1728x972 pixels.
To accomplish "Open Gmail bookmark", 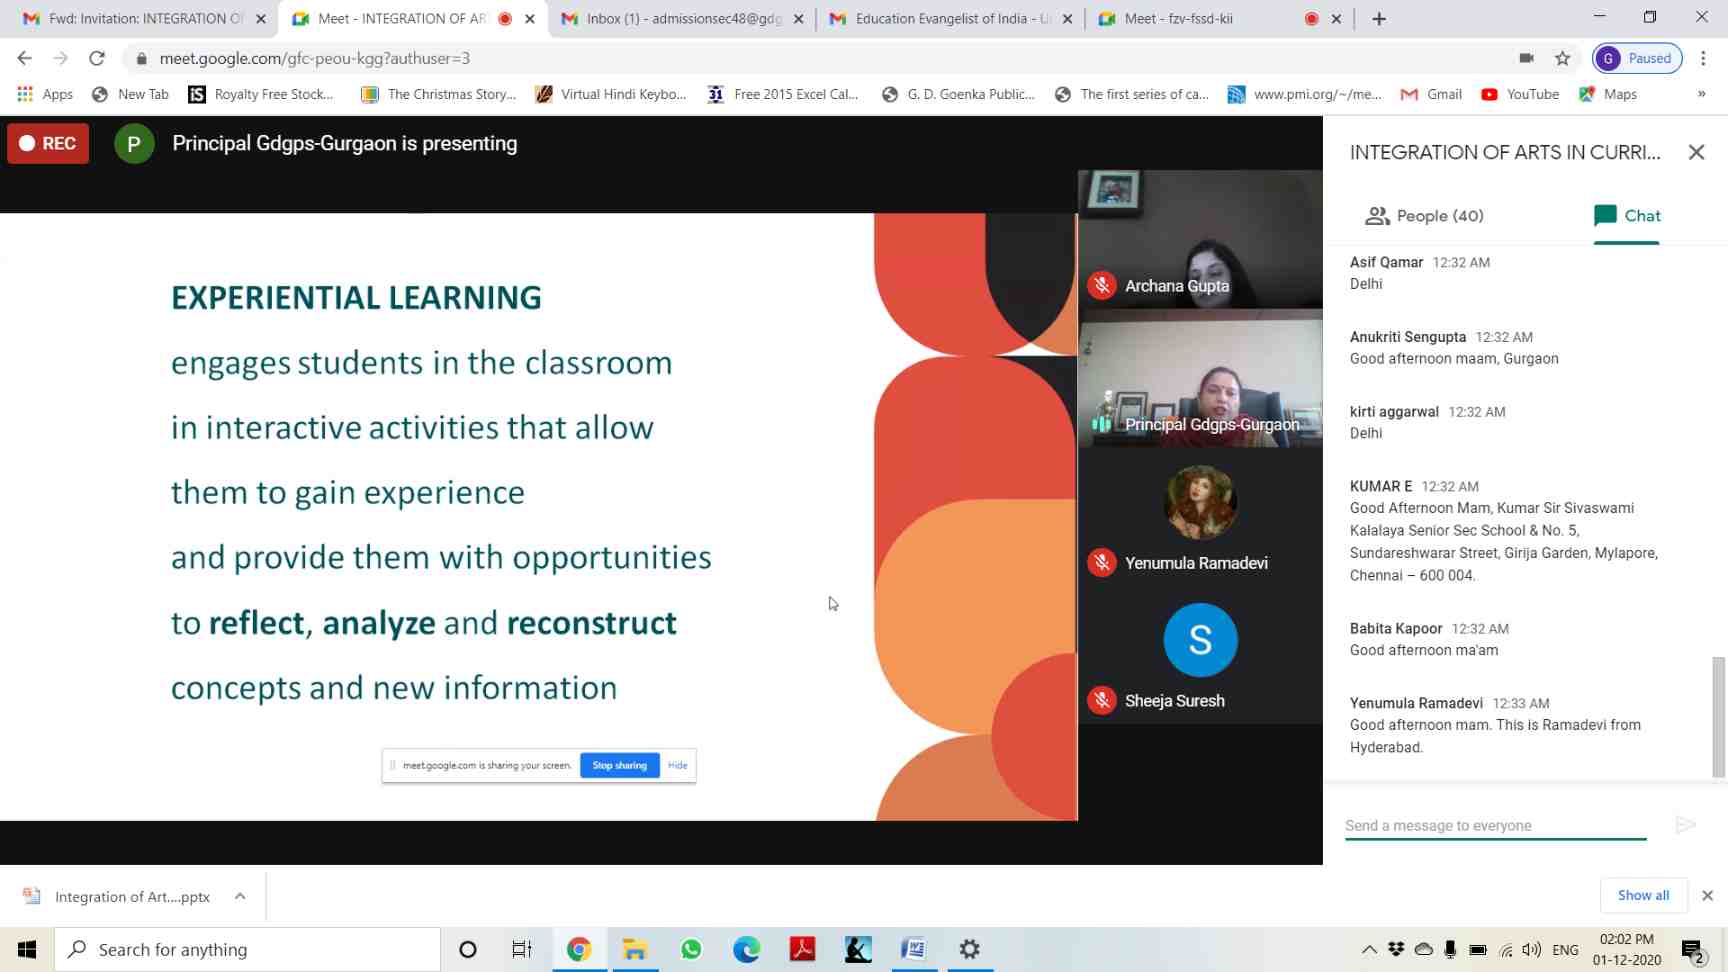I will (x=1431, y=94).
